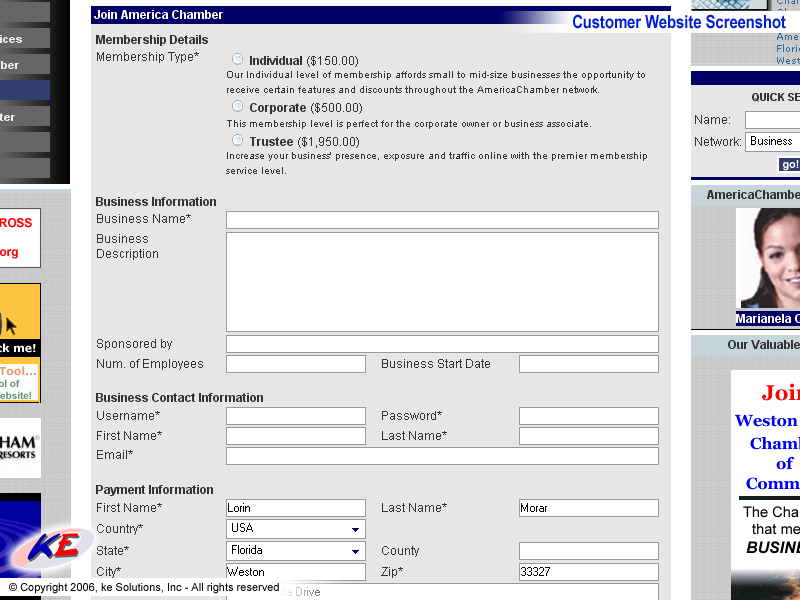Click the 'AmericaChambe' sidebar heading
800x600 pixels.
pyautogui.click(x=753, y=195)
